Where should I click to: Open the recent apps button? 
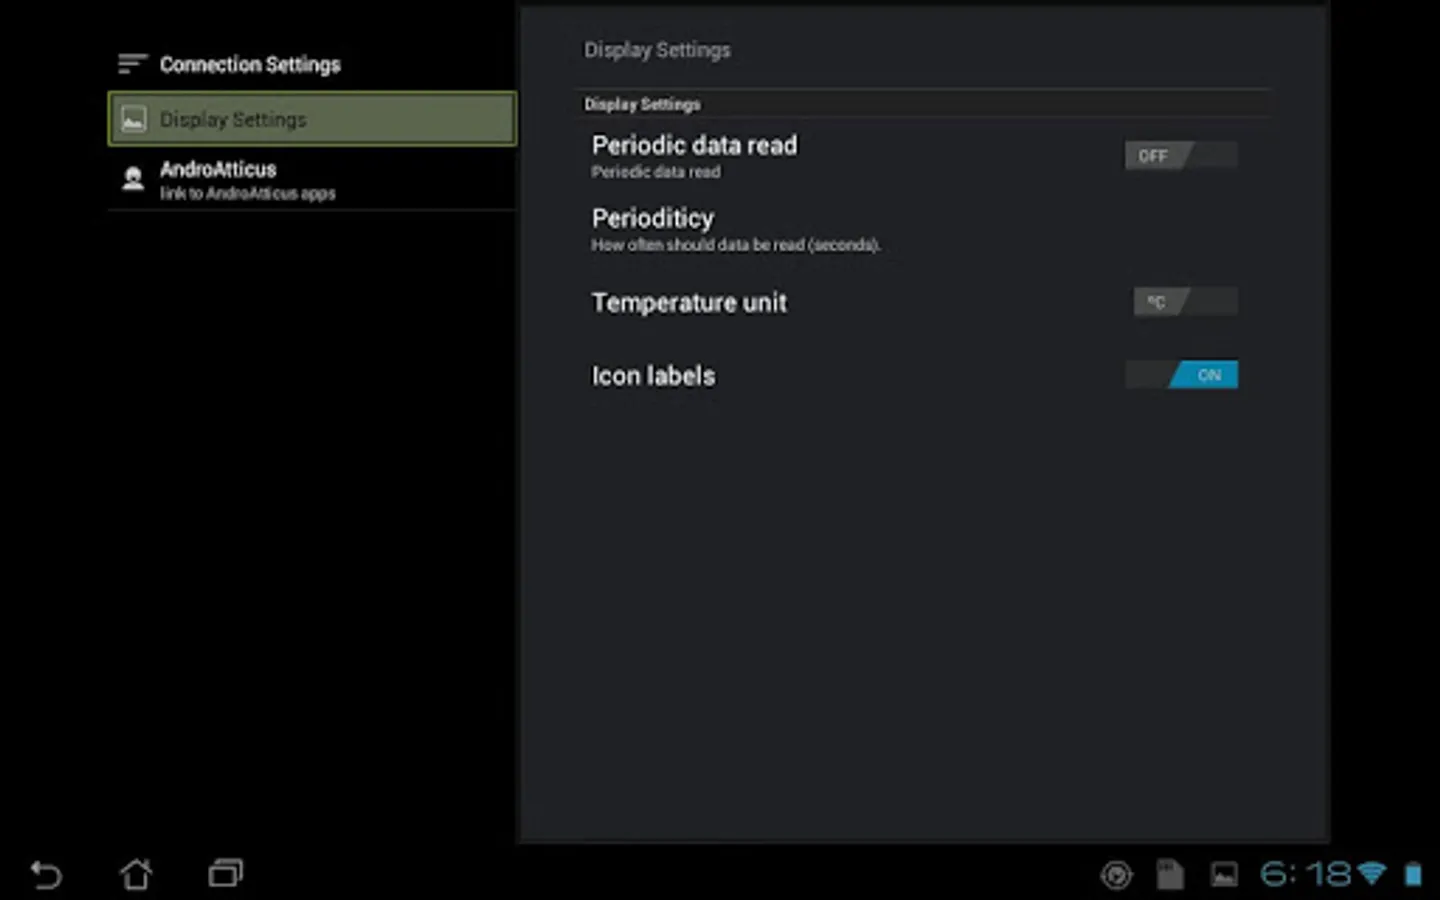(226, 874)
